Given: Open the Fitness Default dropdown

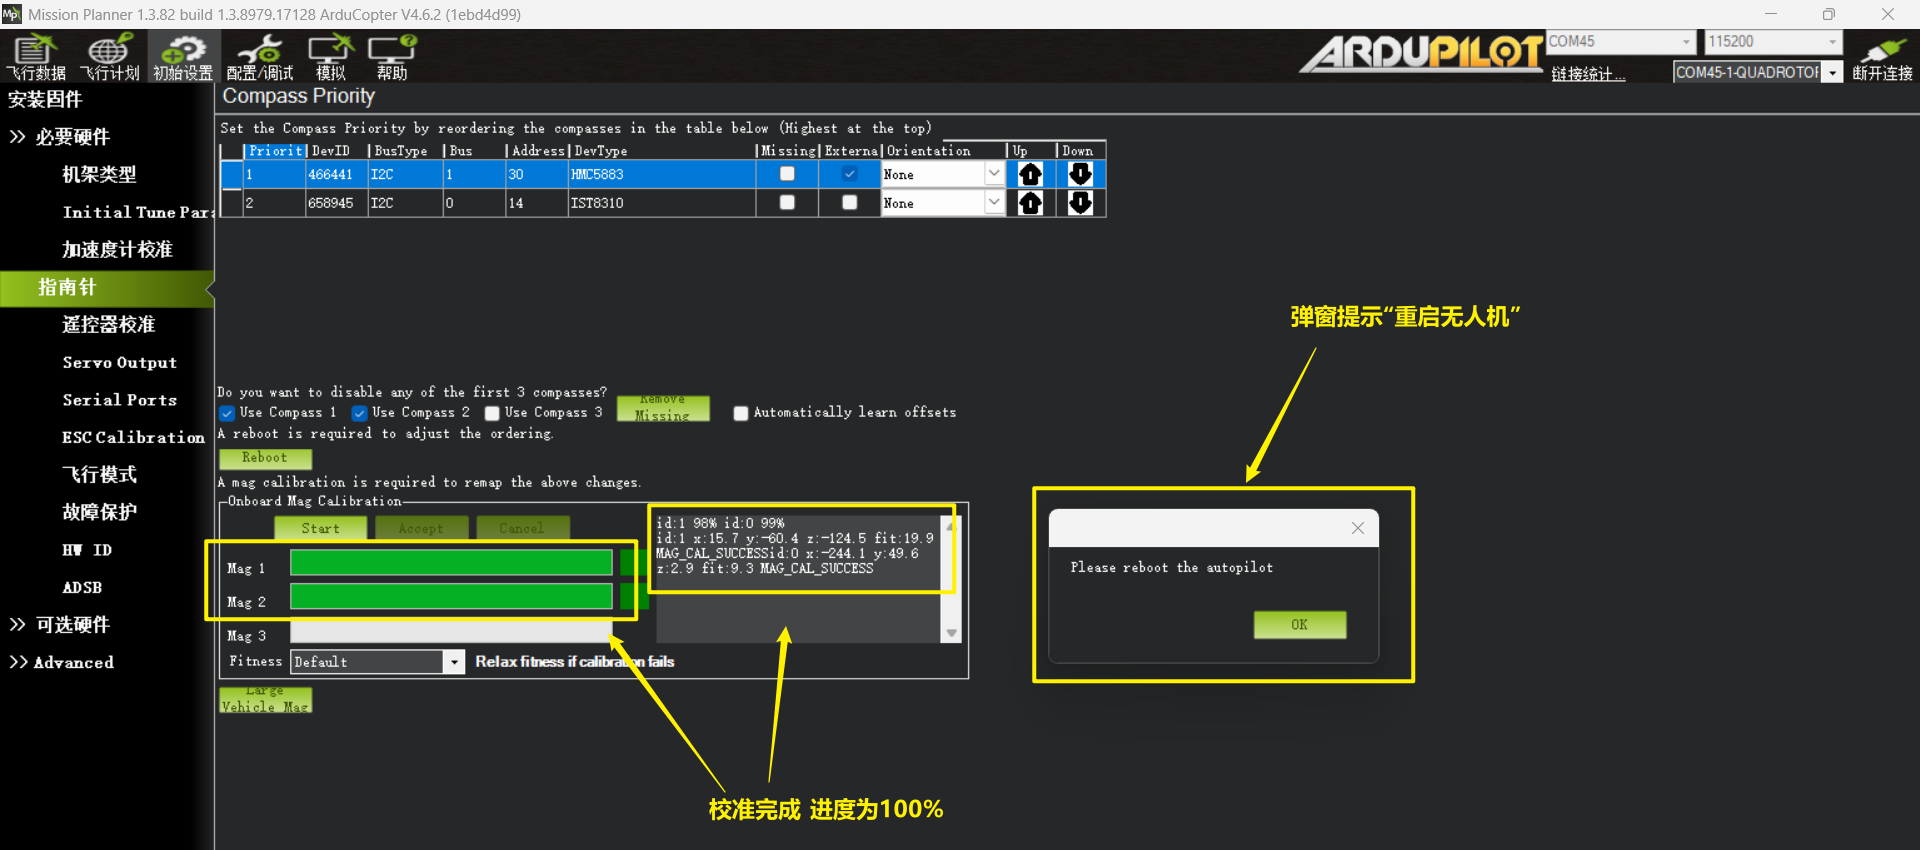Looking at the screenshot, I should click(454, 662).
